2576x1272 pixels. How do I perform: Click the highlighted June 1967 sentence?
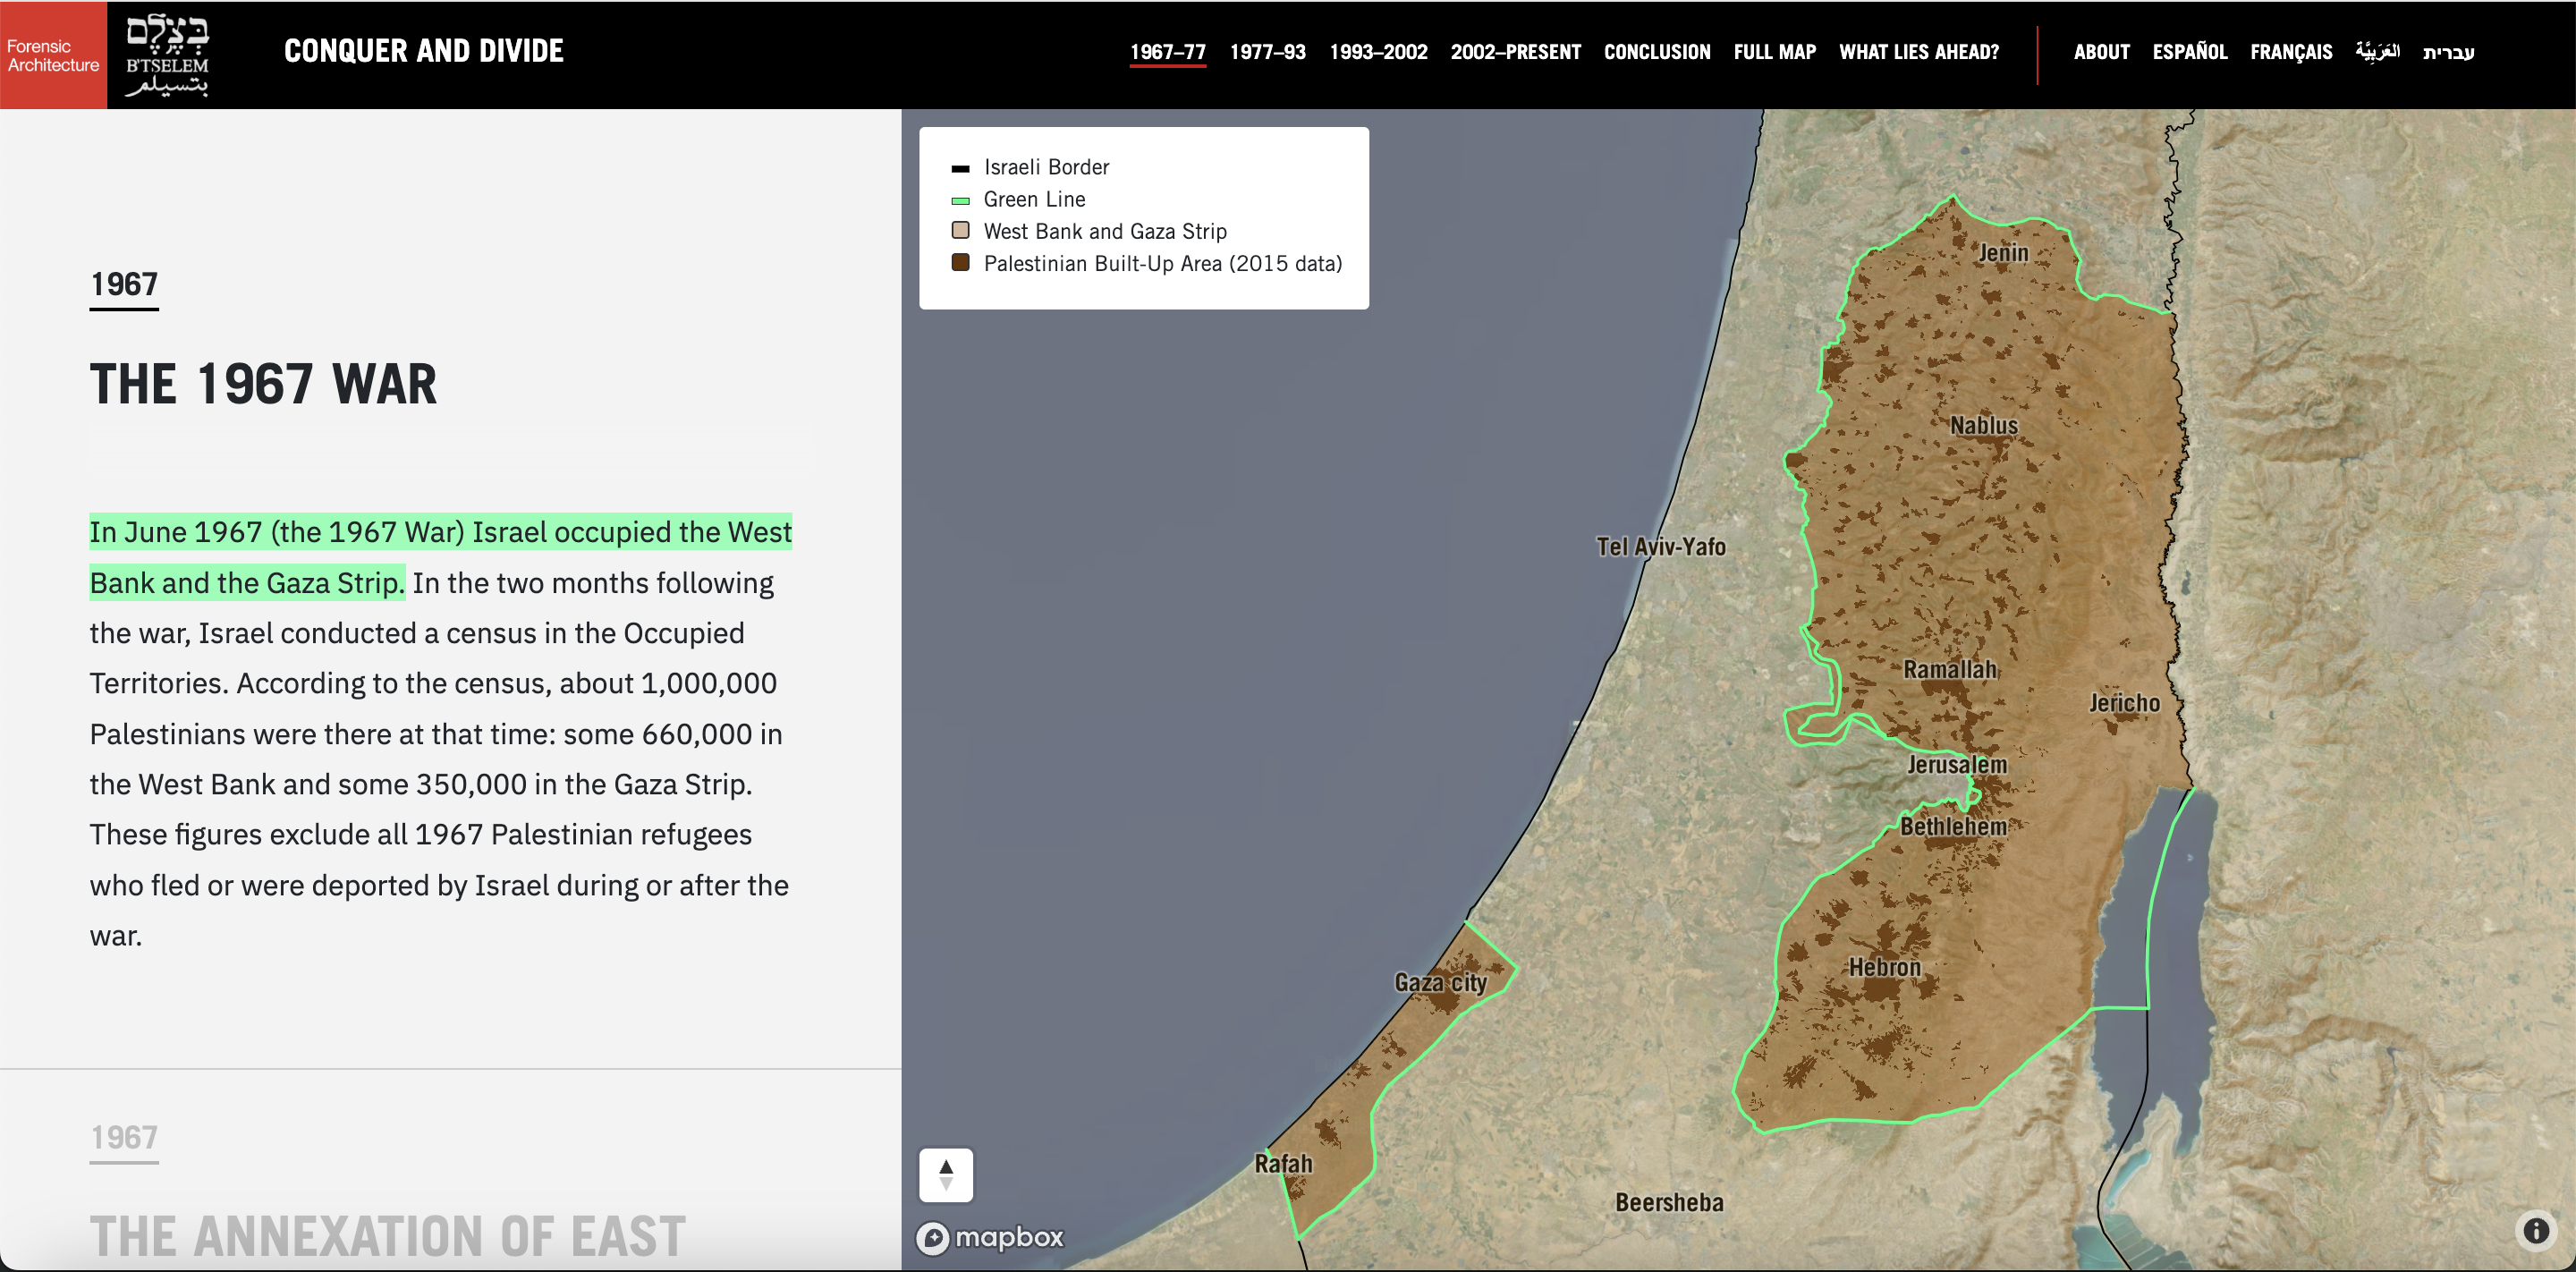click(440, 557)
